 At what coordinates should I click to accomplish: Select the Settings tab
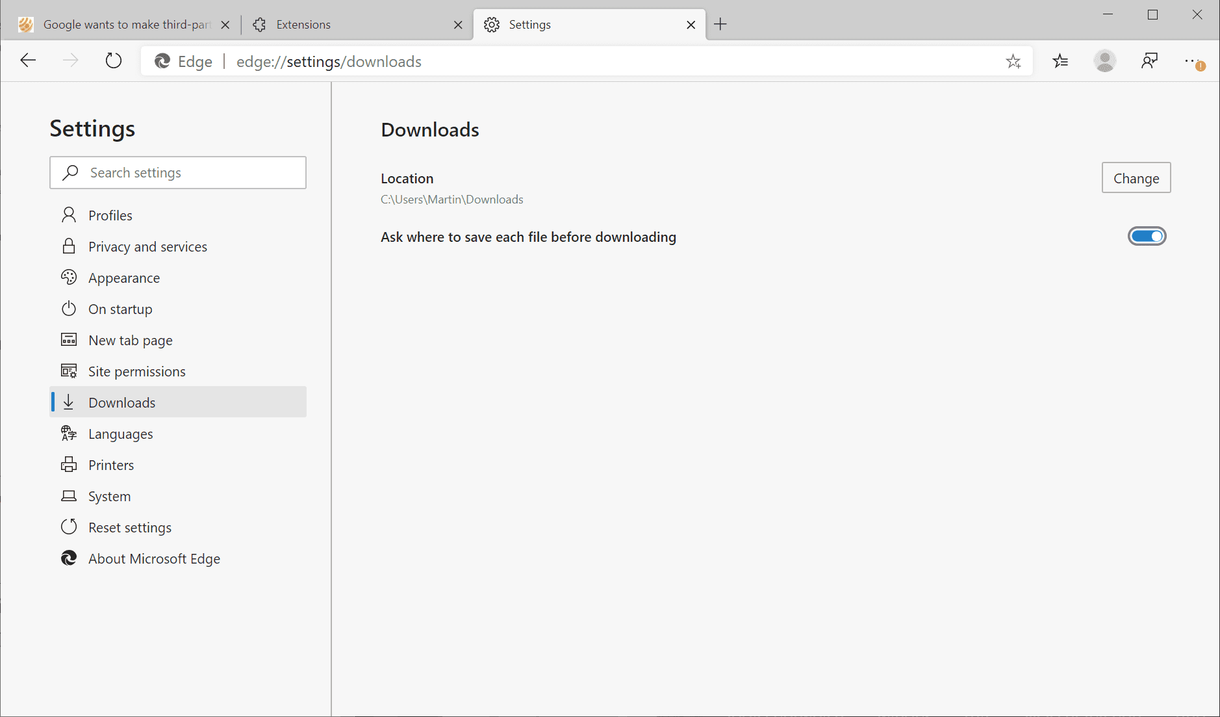point(590,24)
